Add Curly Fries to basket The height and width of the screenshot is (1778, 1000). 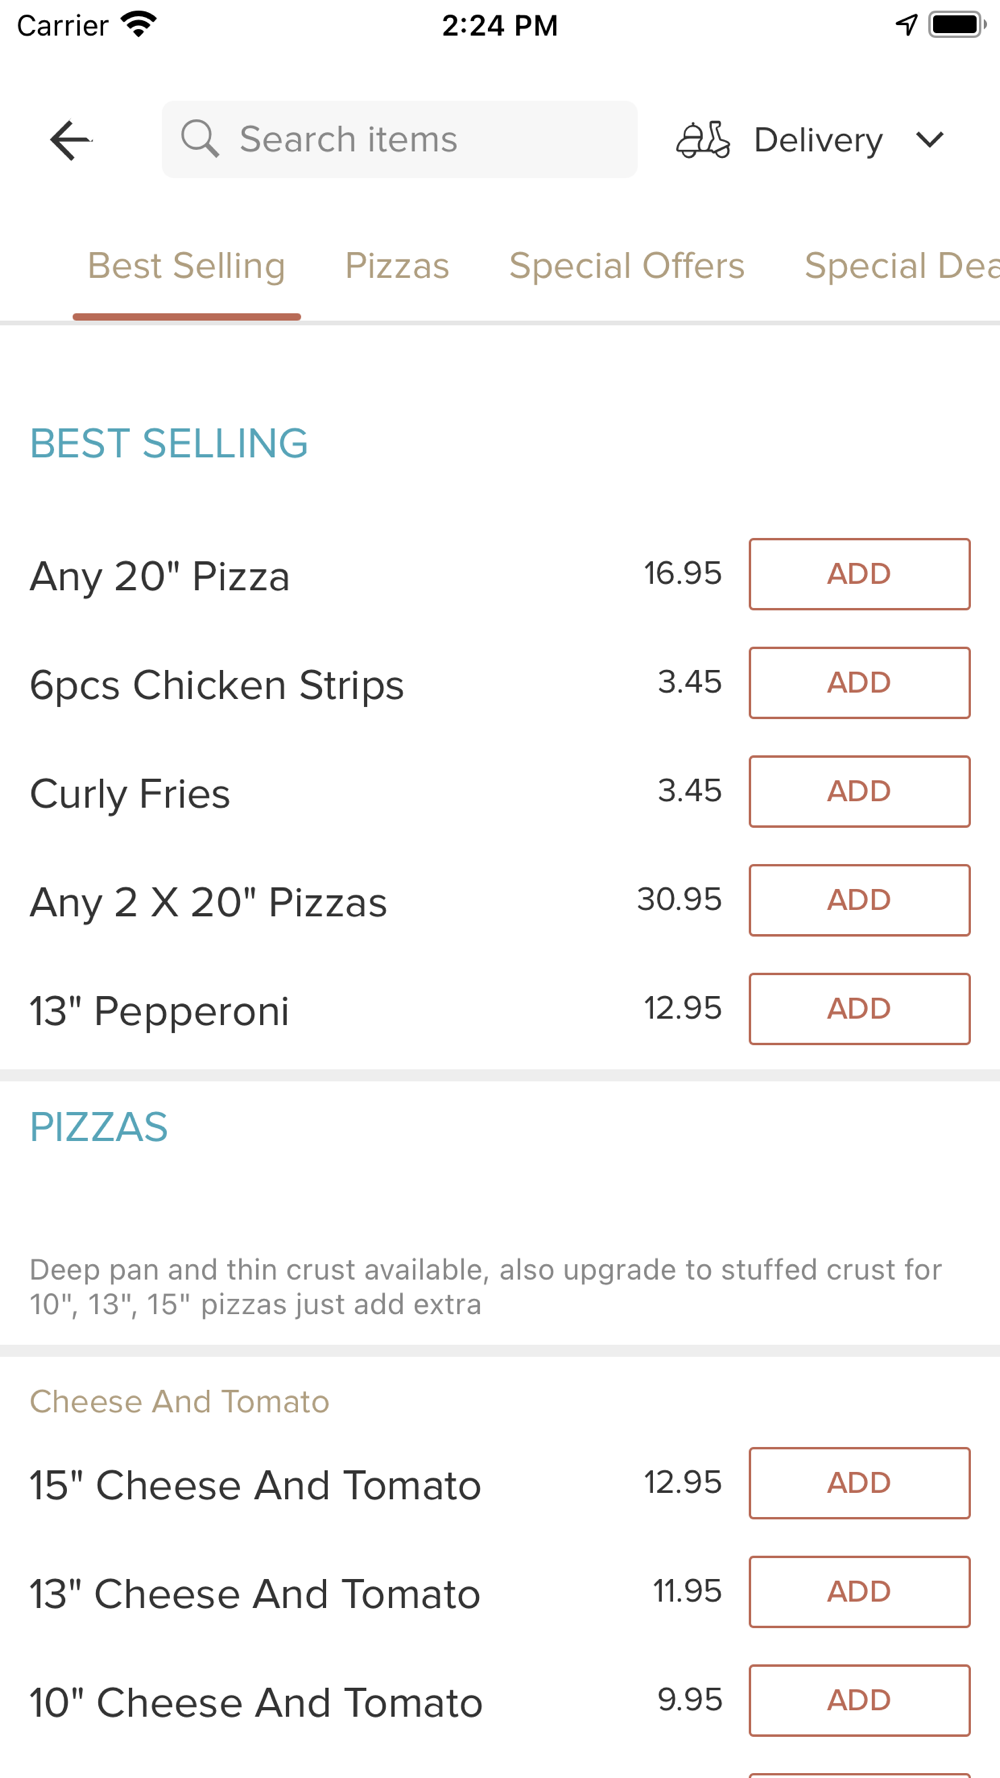860,791
